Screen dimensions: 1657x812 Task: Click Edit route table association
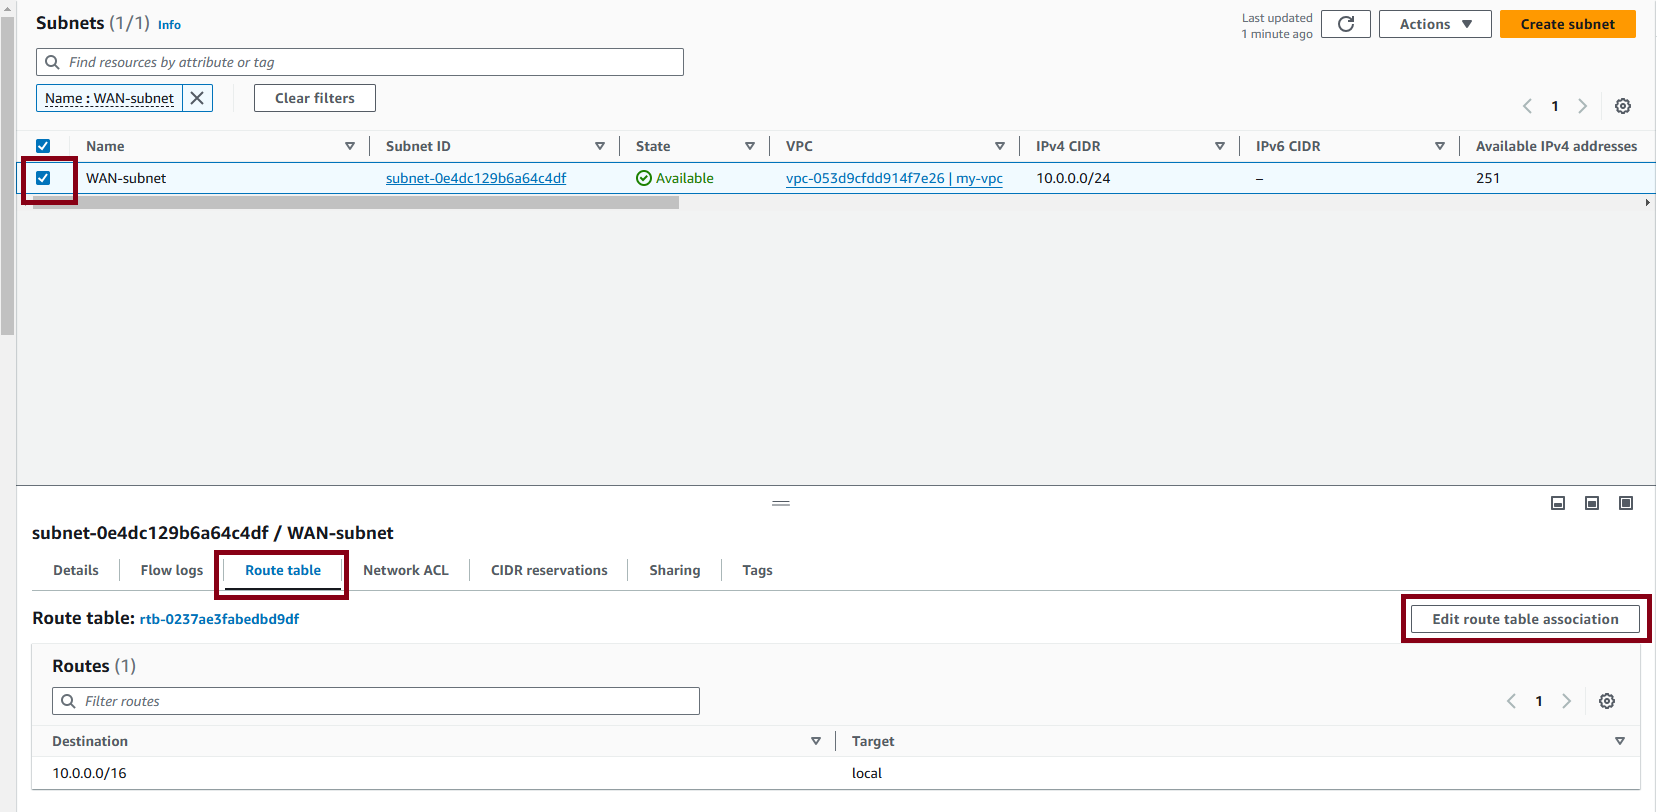coord(1525,619)
